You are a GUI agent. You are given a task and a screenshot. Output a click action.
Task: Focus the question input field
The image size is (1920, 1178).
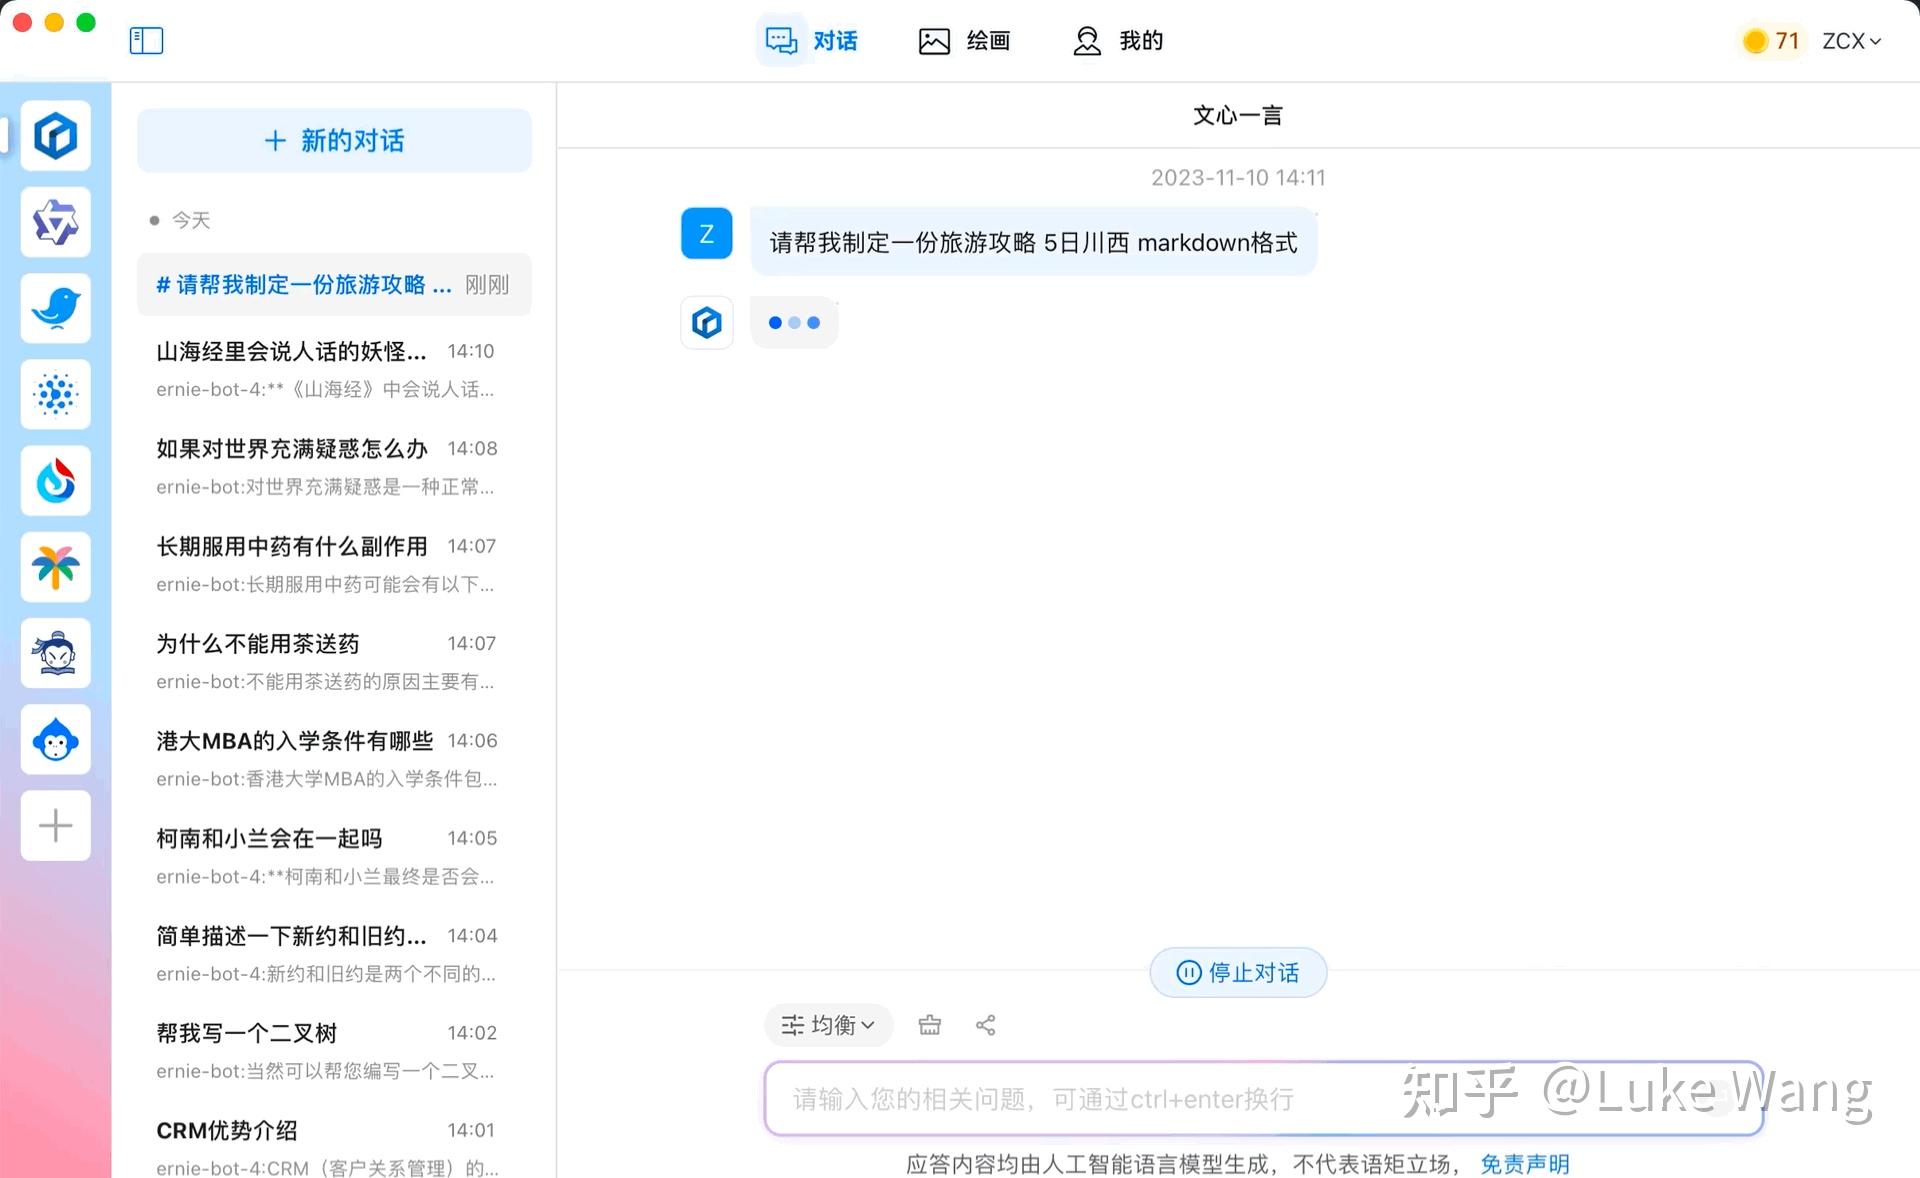(x=1263, y=1099)
